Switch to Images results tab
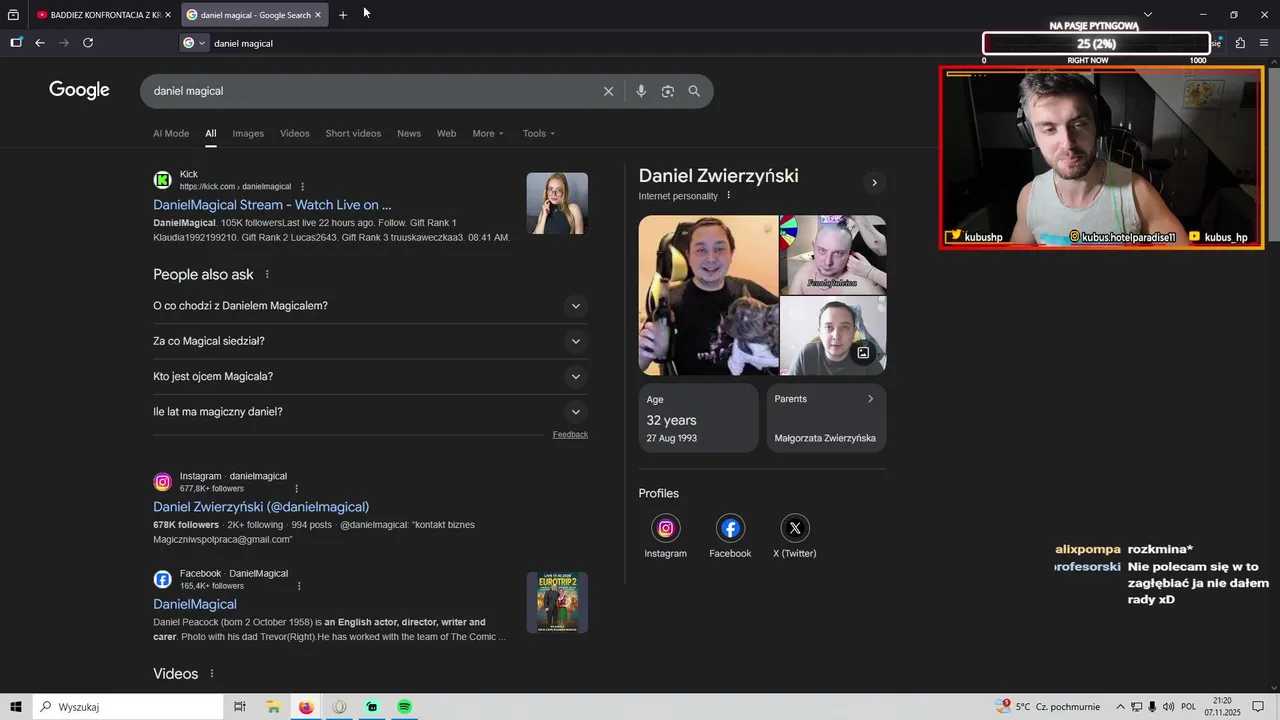The width and height of the screenshot is (1280, 720). [248, 134]
